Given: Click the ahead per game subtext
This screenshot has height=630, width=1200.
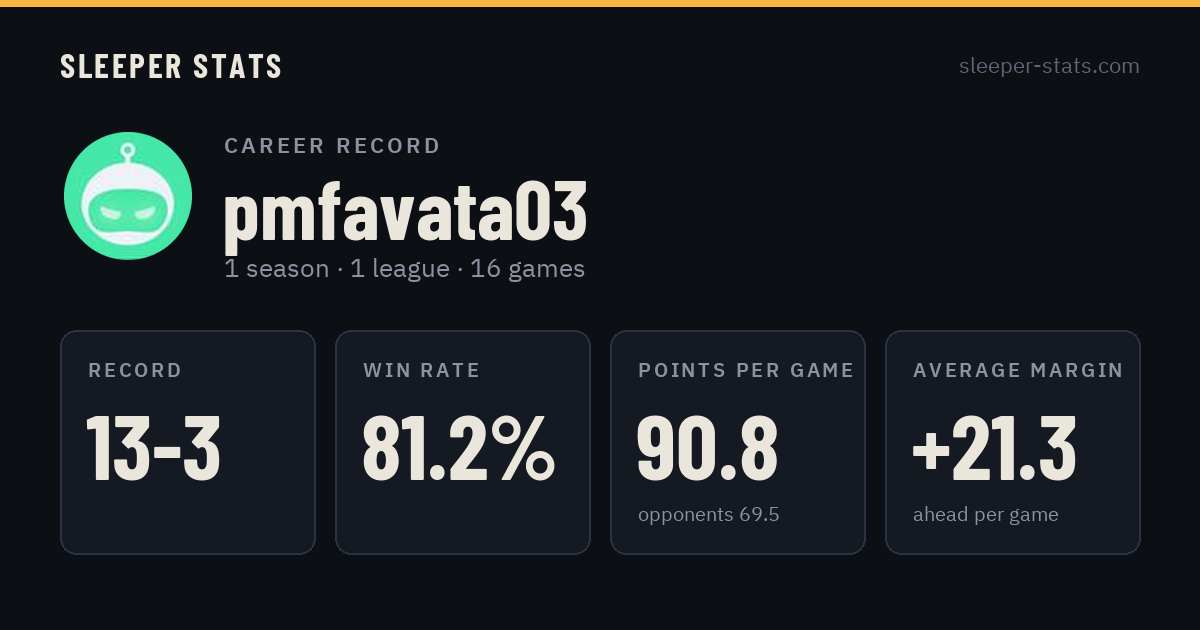Looking at the screenshot, I should tap(986, 515).
